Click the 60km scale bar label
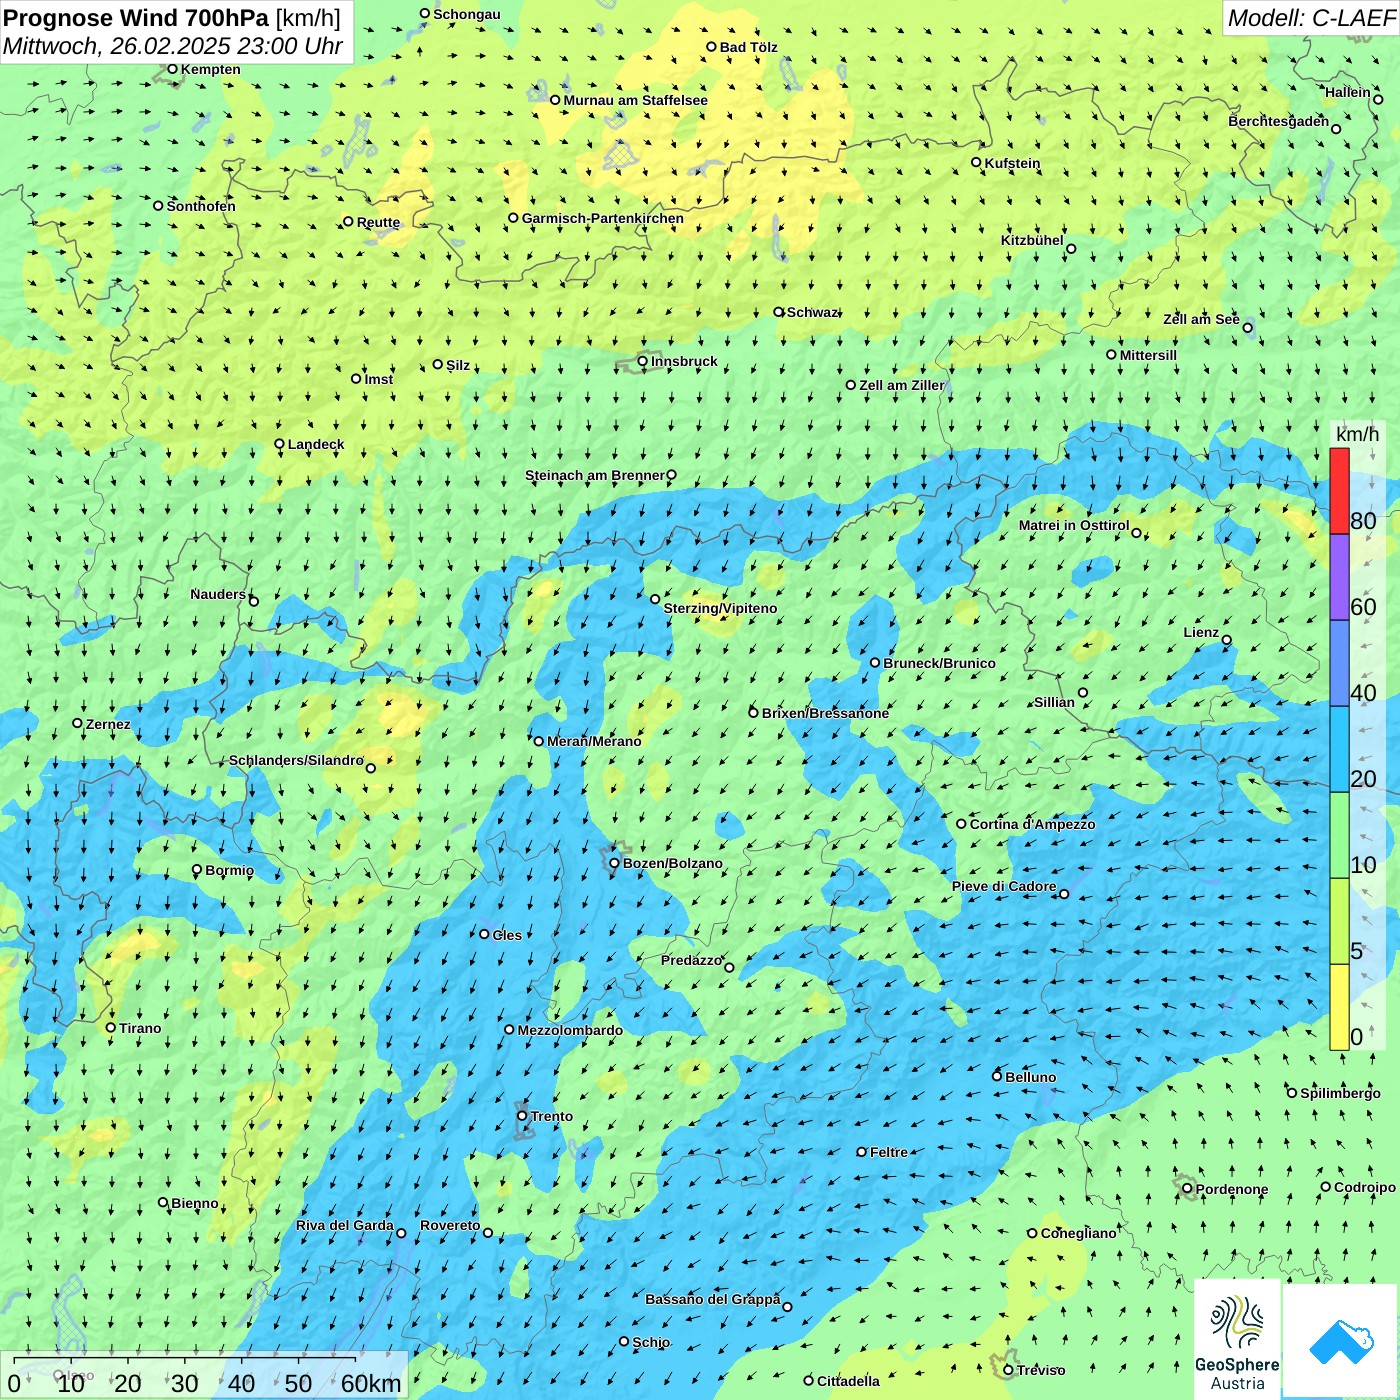Image resolution: width=1400 pixels, height=1400 pixels. [x=371, y=1384]
